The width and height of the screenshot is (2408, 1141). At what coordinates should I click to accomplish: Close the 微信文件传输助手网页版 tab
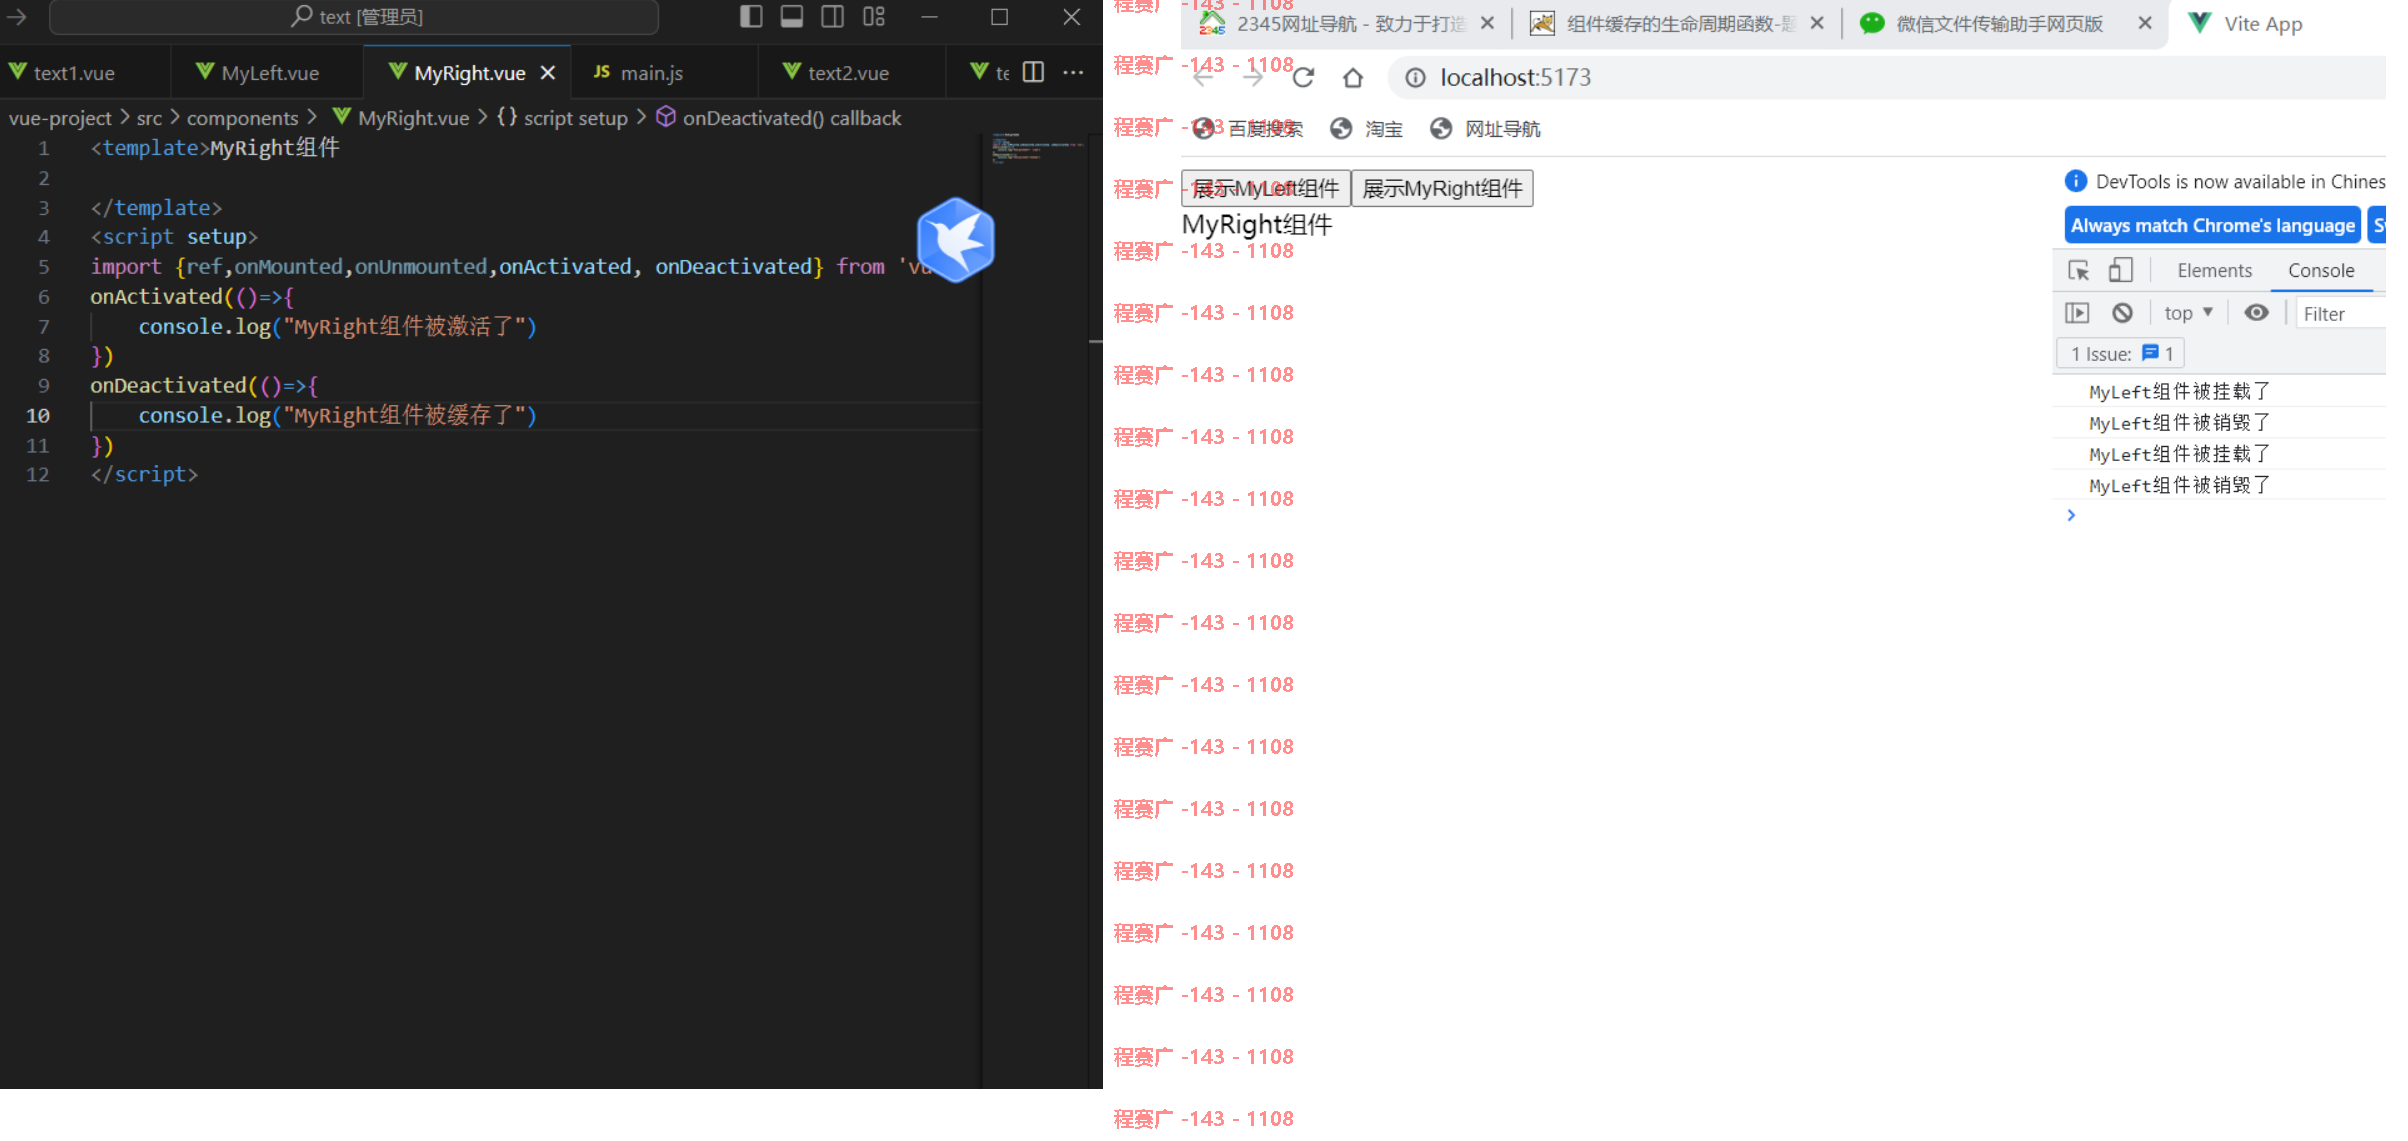tap(2145, 23)
